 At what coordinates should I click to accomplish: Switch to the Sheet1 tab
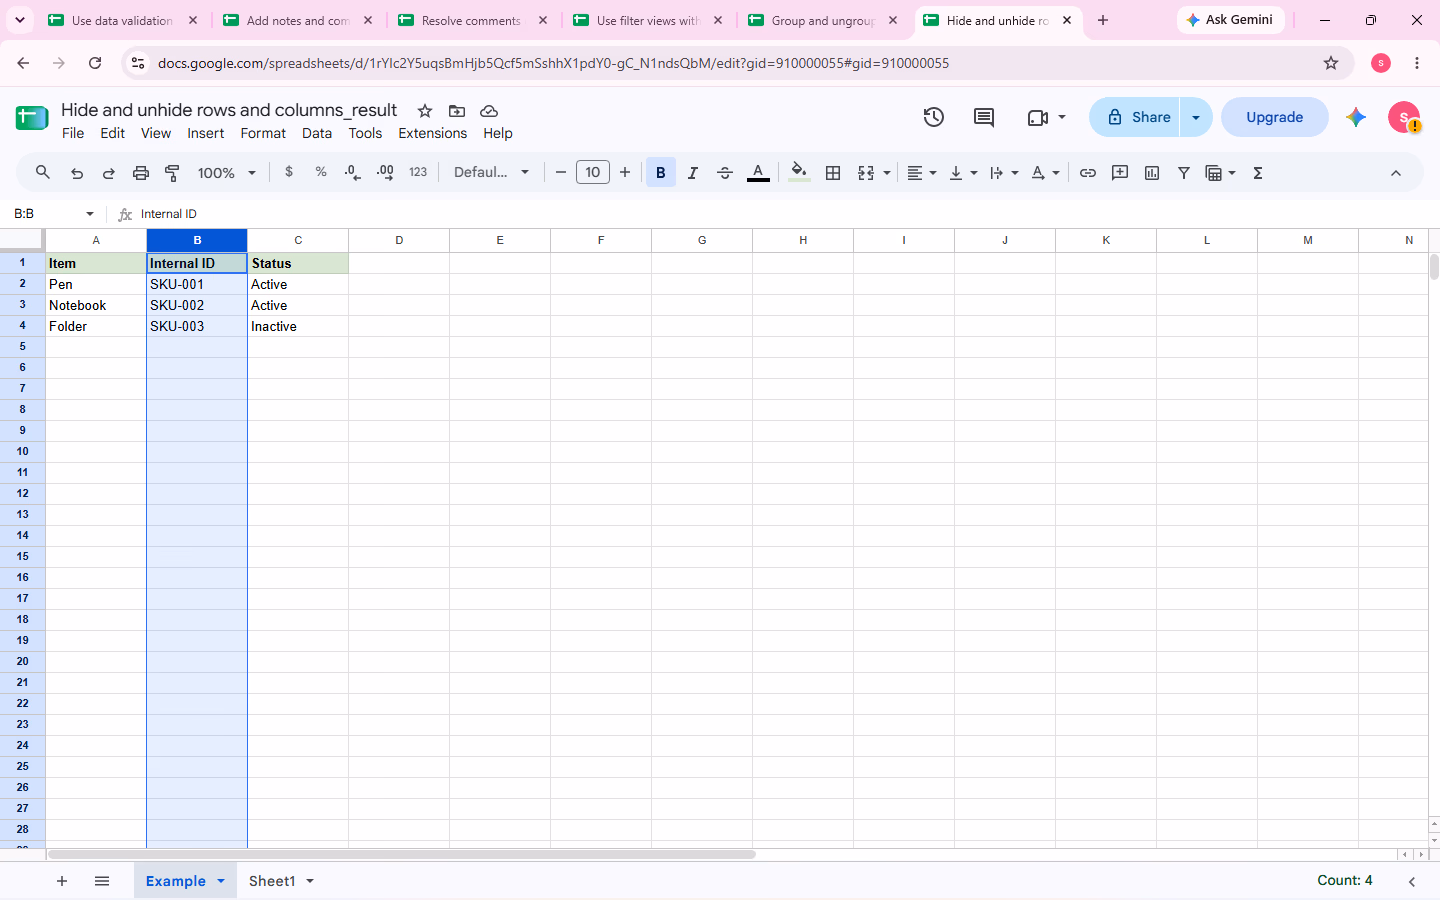pyautogui.click(x=272, y=881)
